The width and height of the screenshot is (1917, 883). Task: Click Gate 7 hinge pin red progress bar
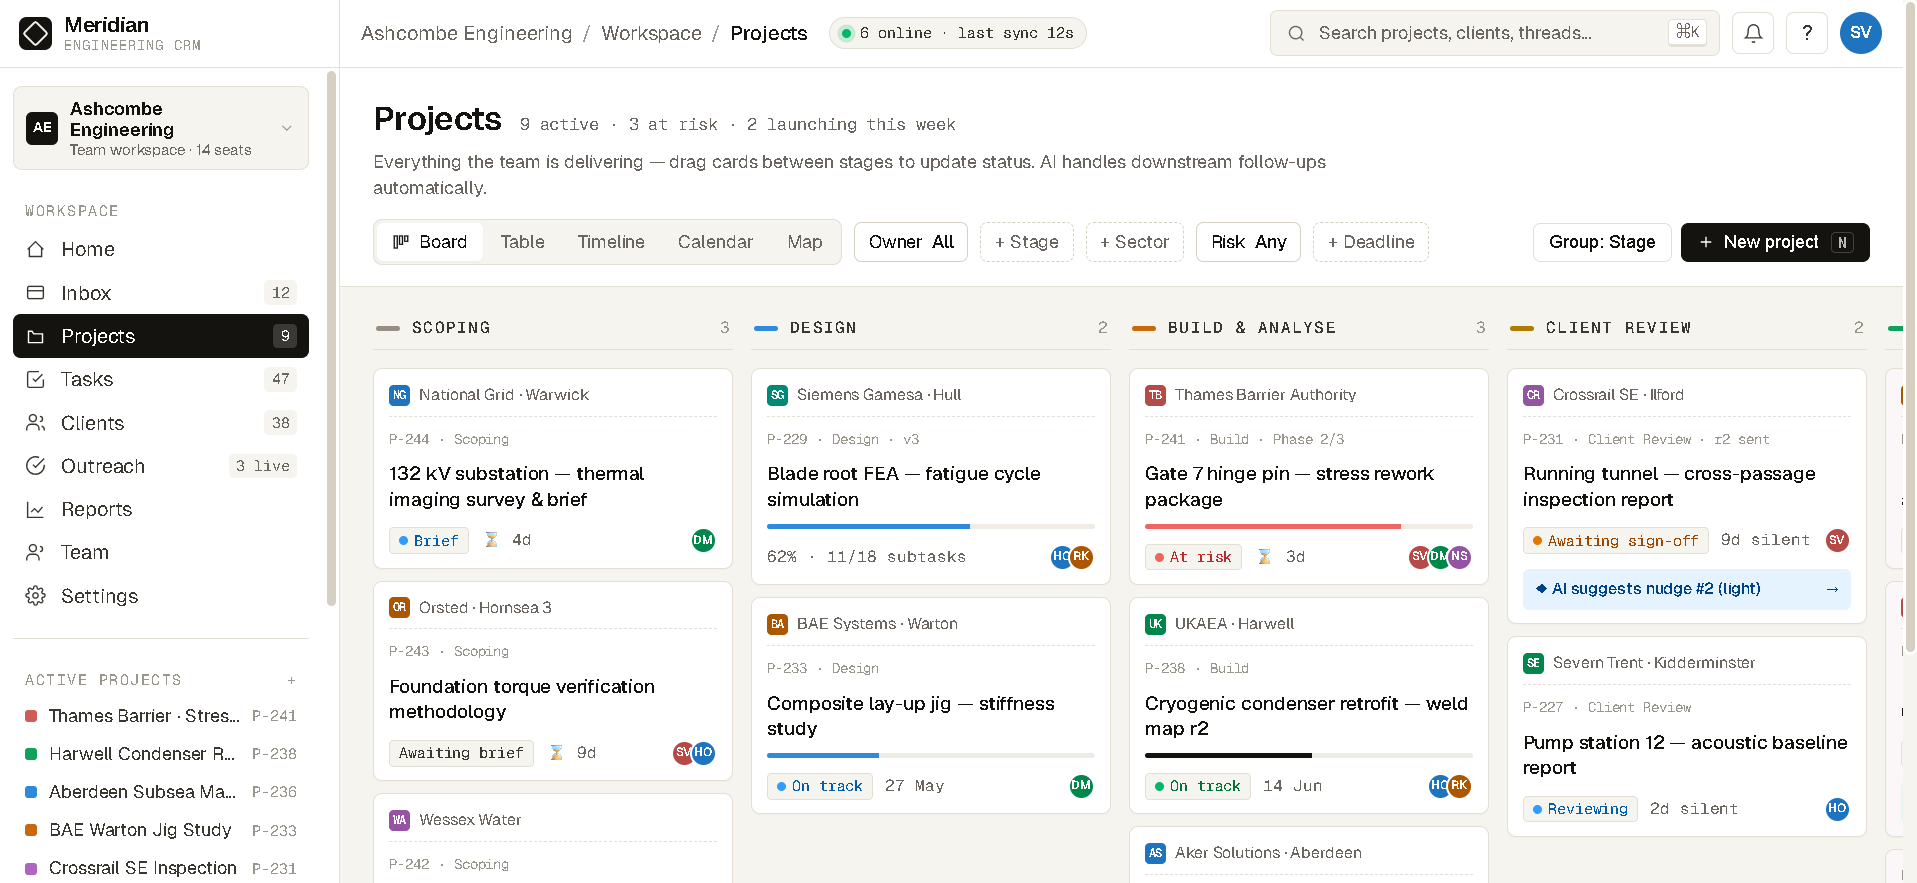pyautogui.click(x=1309, y=526)
